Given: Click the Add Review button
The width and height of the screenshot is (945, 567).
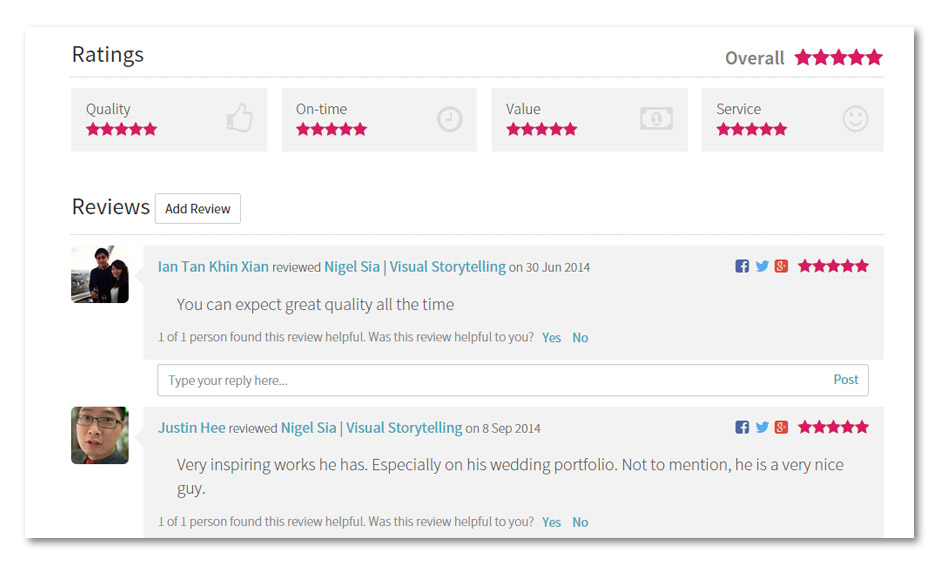Looking at the screenshot, I should pos(198,208).
